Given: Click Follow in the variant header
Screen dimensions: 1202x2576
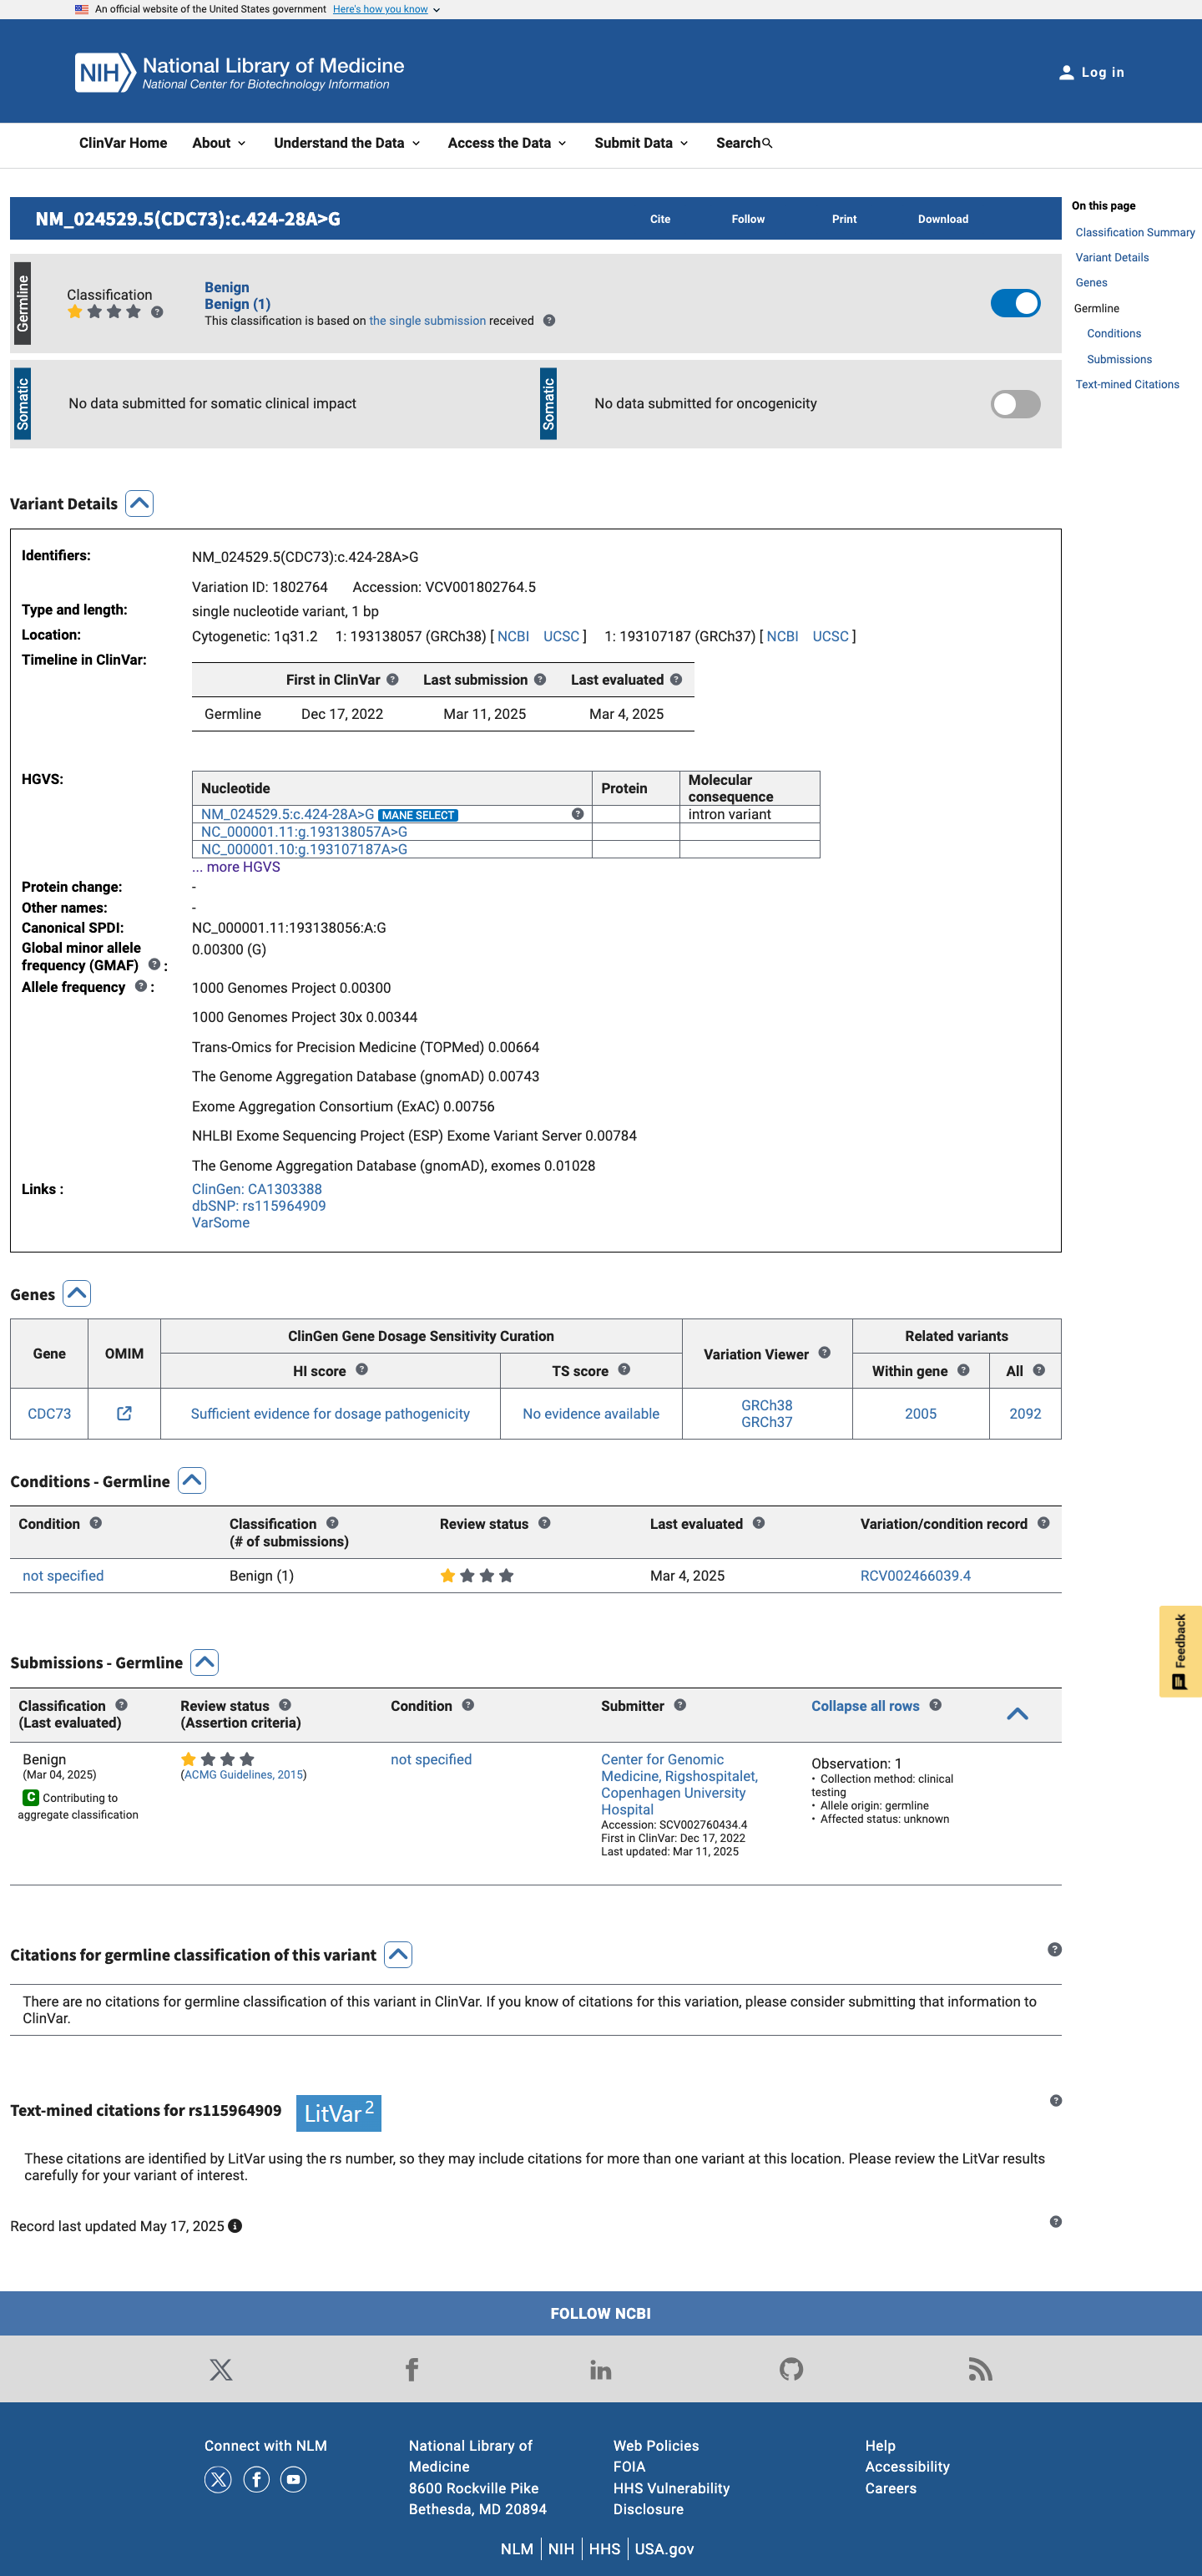Looking at the screenshot, I should point(748,219).
